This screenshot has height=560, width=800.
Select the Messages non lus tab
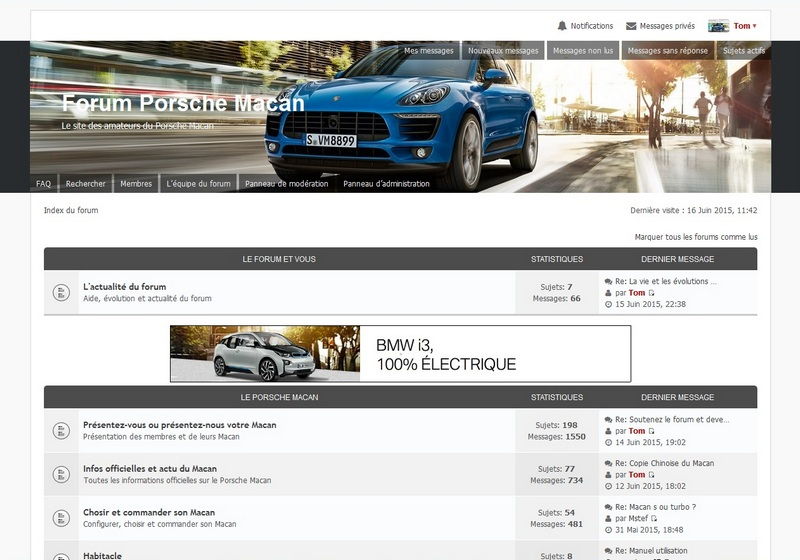coord(583,50)
